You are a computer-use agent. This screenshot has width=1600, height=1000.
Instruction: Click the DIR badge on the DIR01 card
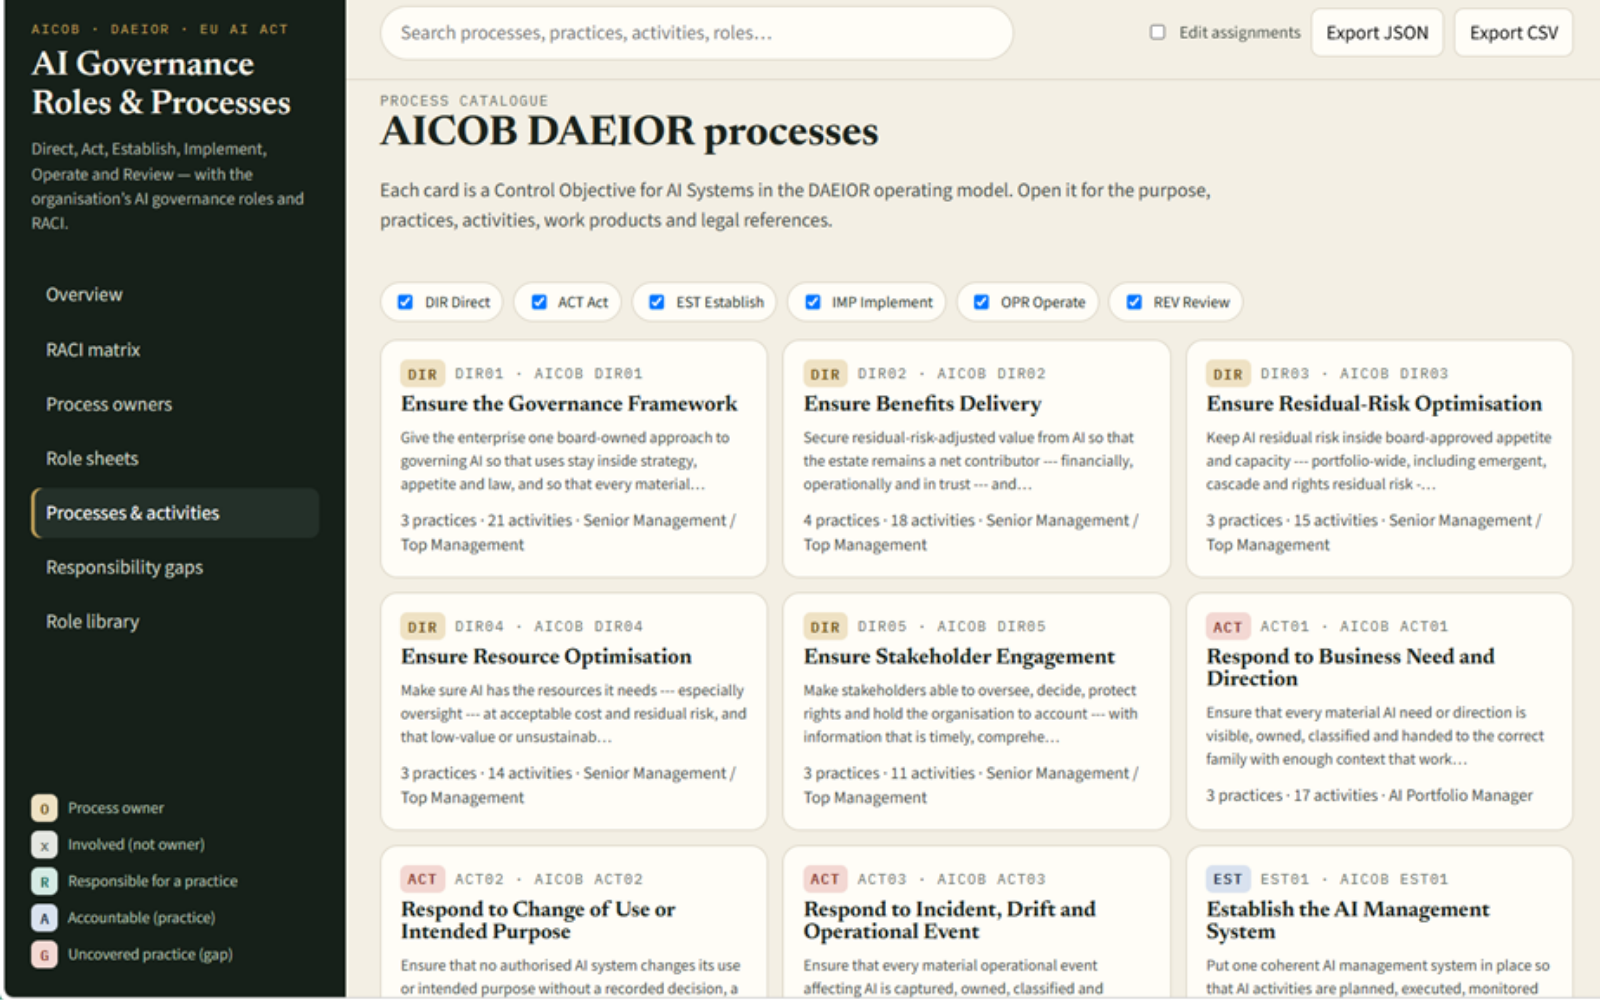422,374
